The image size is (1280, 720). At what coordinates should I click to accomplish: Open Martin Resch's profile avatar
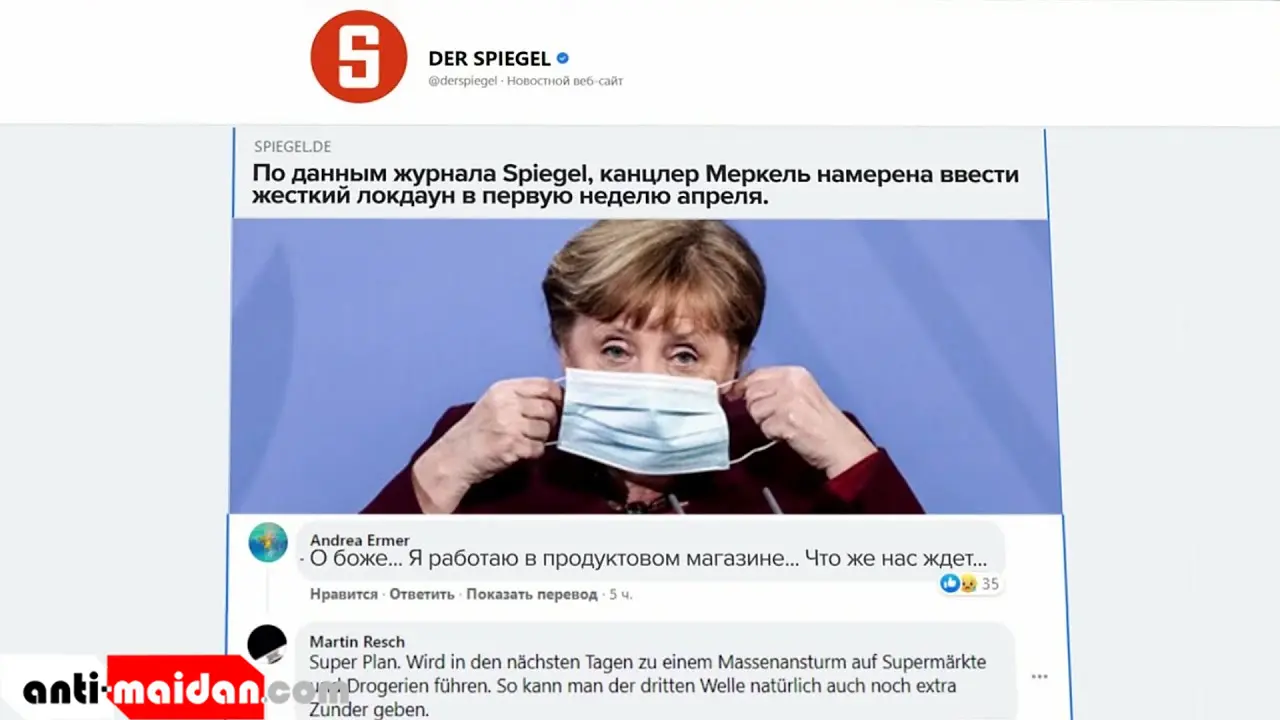(x=267, y=644)
